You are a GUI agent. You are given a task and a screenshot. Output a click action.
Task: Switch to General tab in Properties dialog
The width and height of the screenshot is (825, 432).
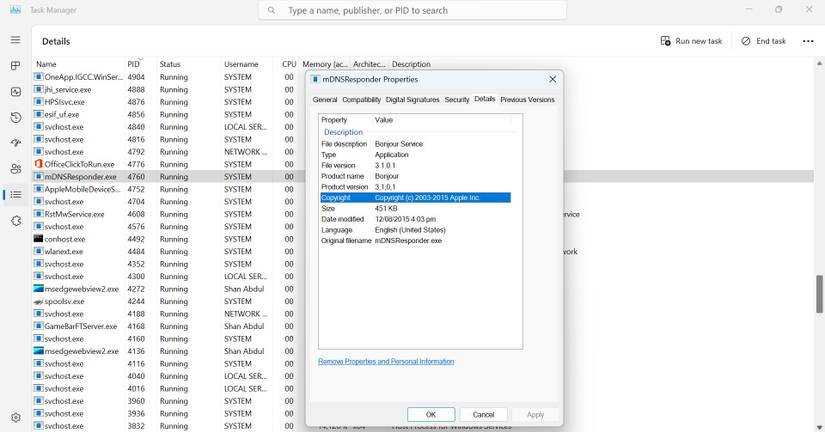click(x=325, y=99)
